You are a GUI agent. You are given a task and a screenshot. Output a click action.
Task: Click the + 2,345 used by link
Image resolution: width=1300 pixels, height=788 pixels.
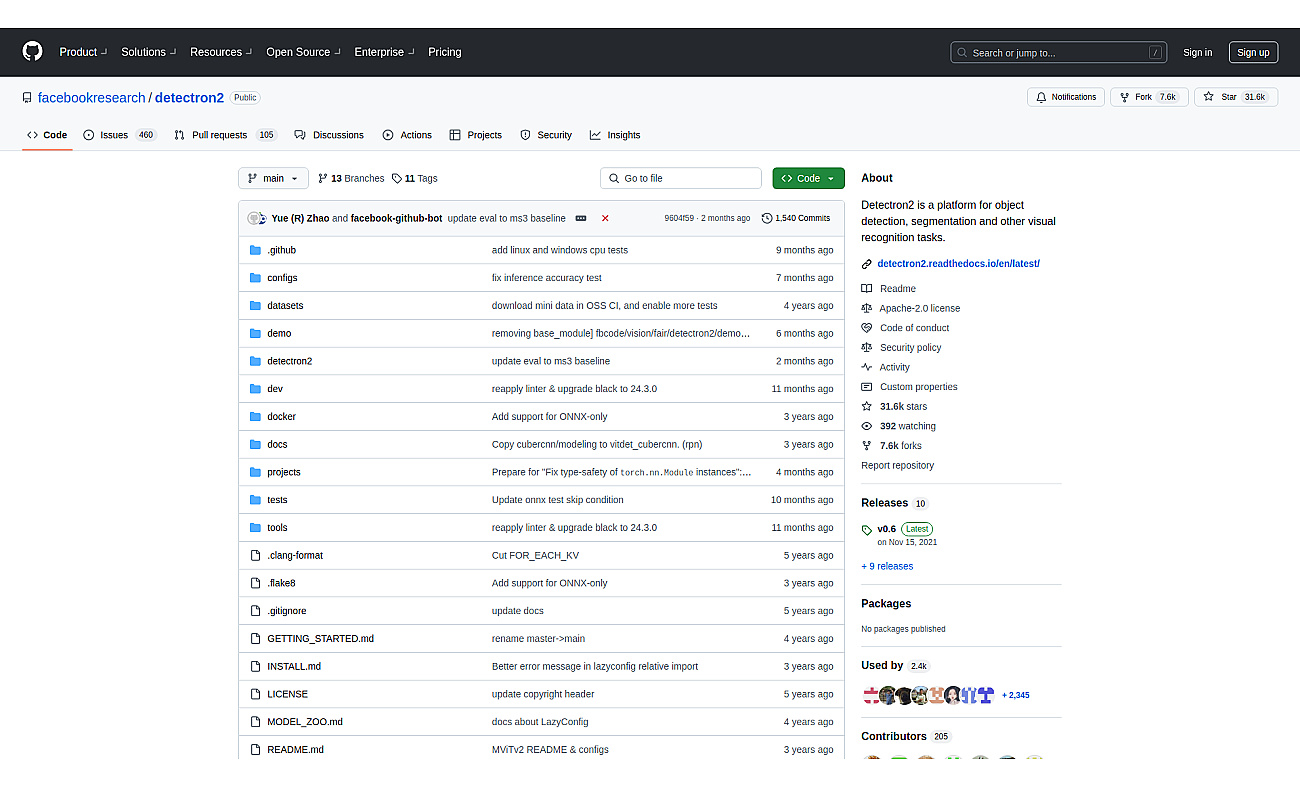tap(1016, 695)
